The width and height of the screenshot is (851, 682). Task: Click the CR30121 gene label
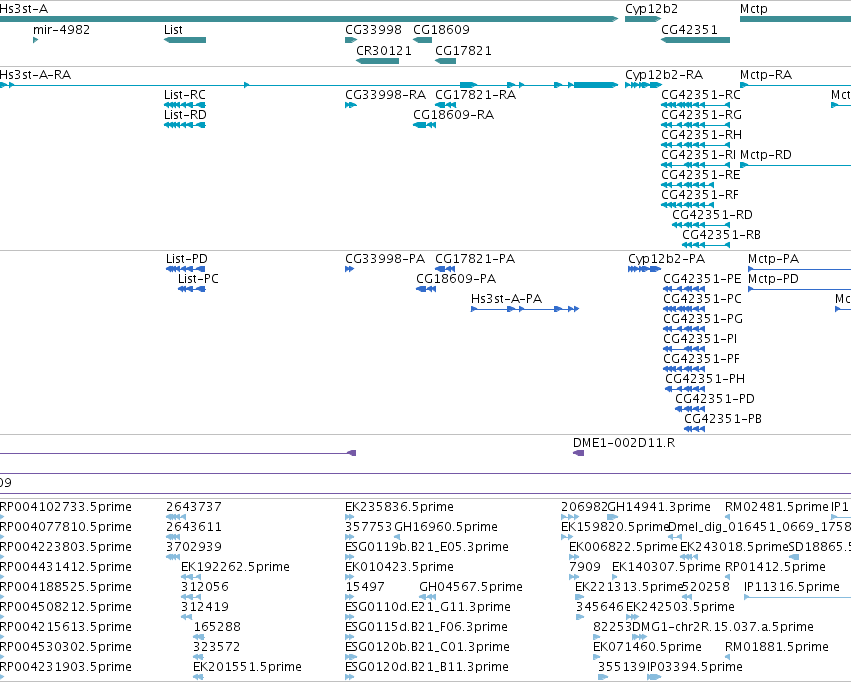point(384,50)
